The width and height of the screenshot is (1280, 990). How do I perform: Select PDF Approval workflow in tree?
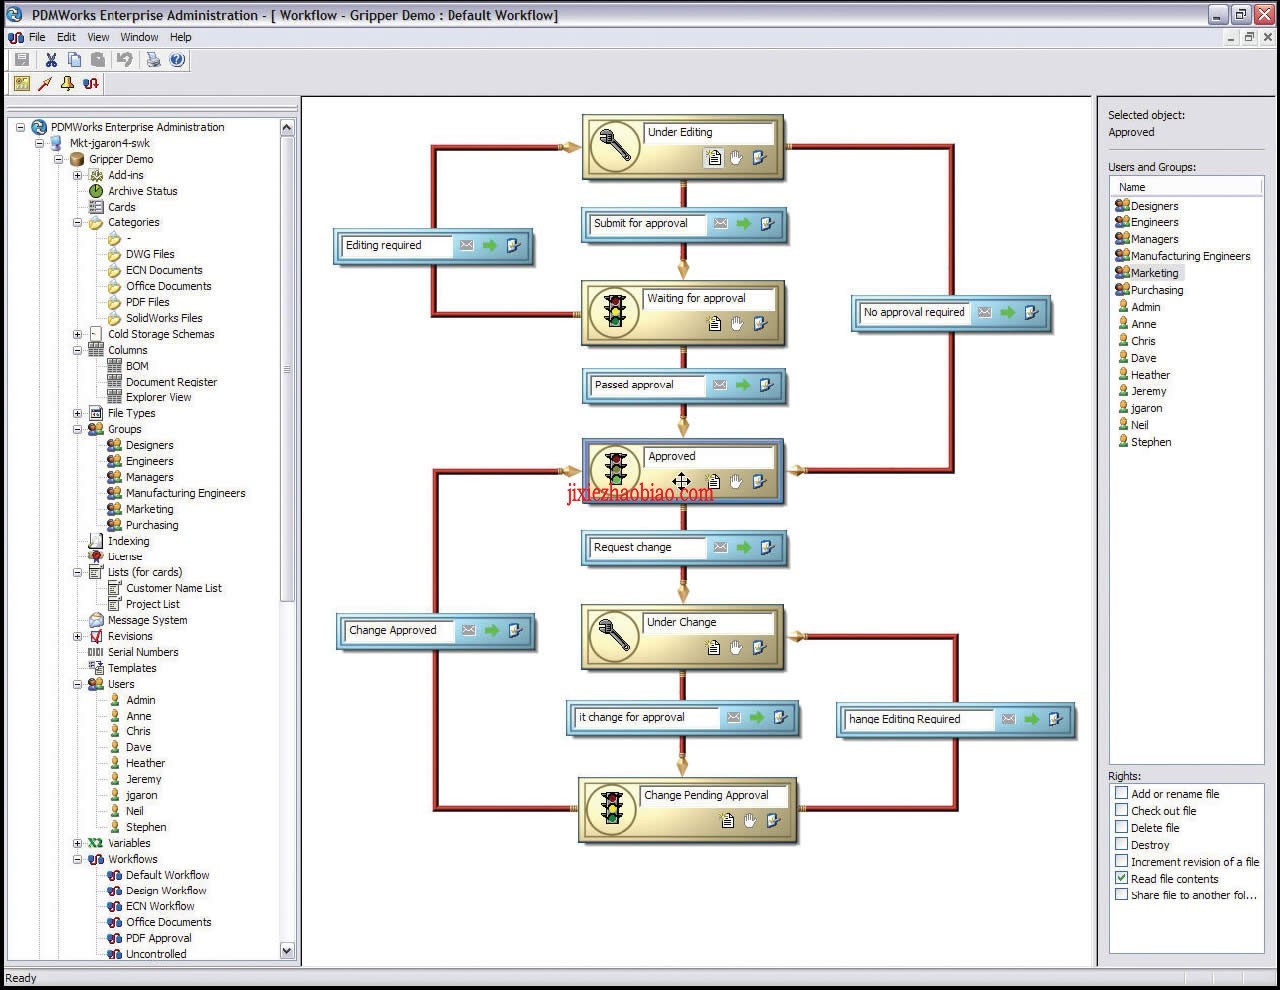click(x=158, y=938)
